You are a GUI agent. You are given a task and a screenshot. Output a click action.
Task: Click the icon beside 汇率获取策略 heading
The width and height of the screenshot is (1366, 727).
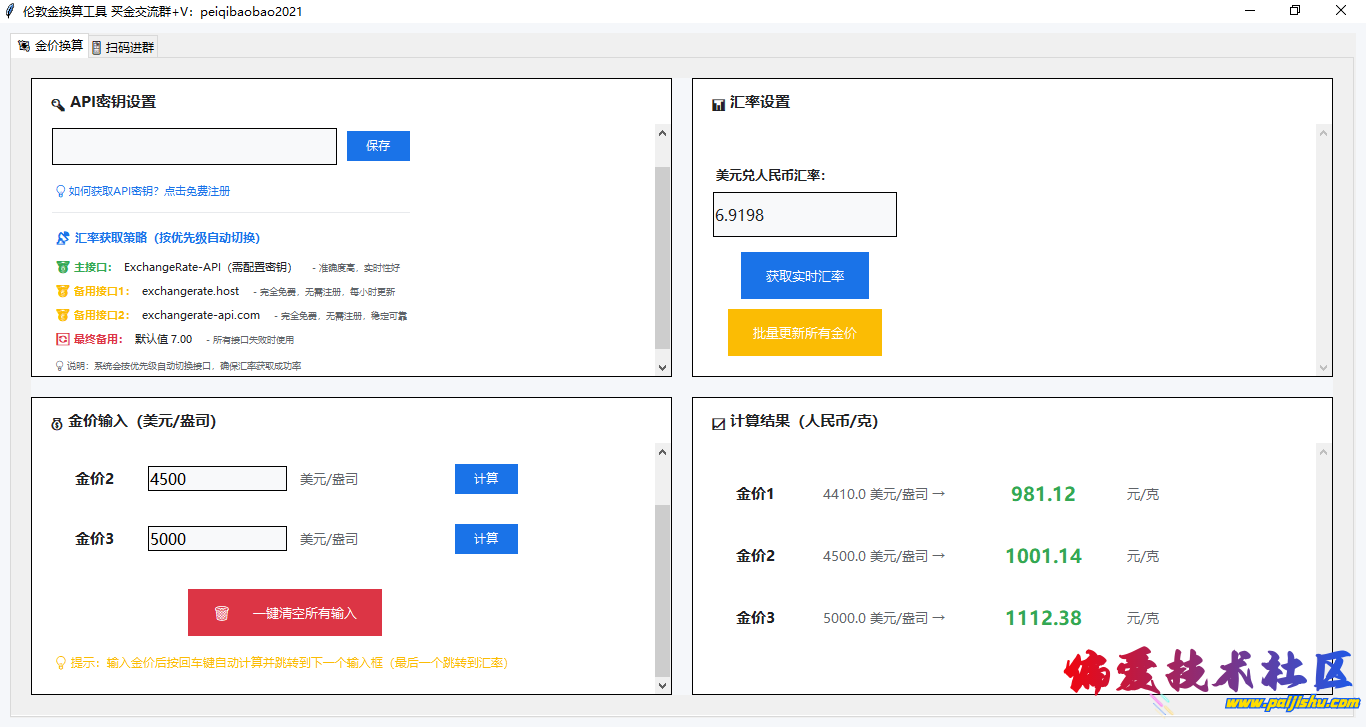[63, 238]
